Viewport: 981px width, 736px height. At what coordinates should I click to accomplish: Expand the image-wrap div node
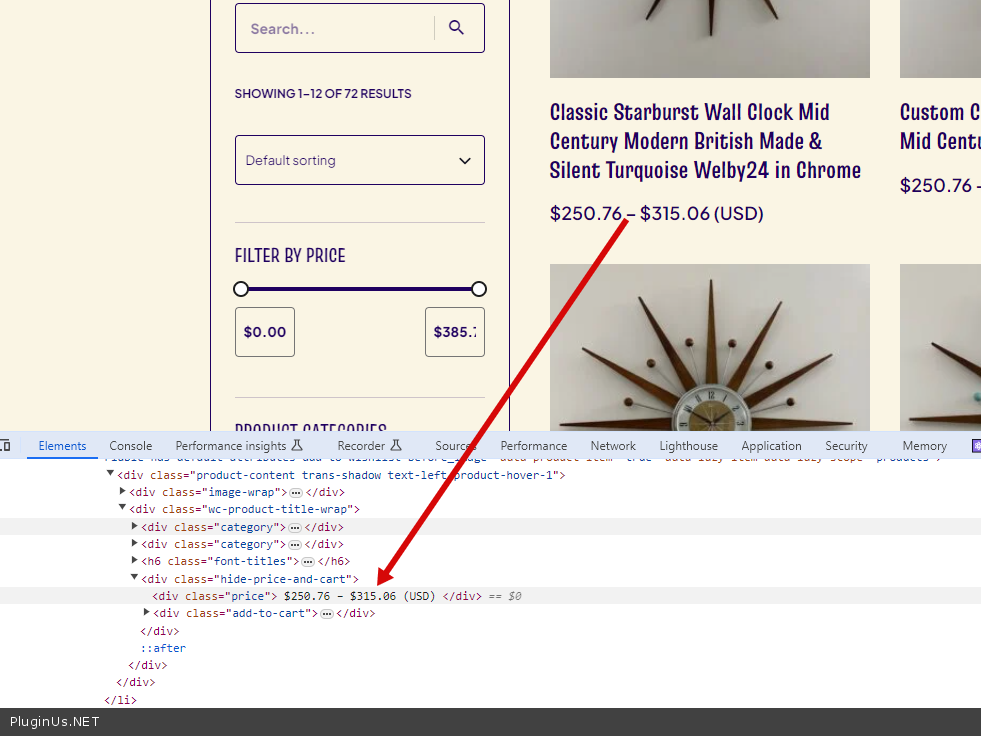point(123,492)
